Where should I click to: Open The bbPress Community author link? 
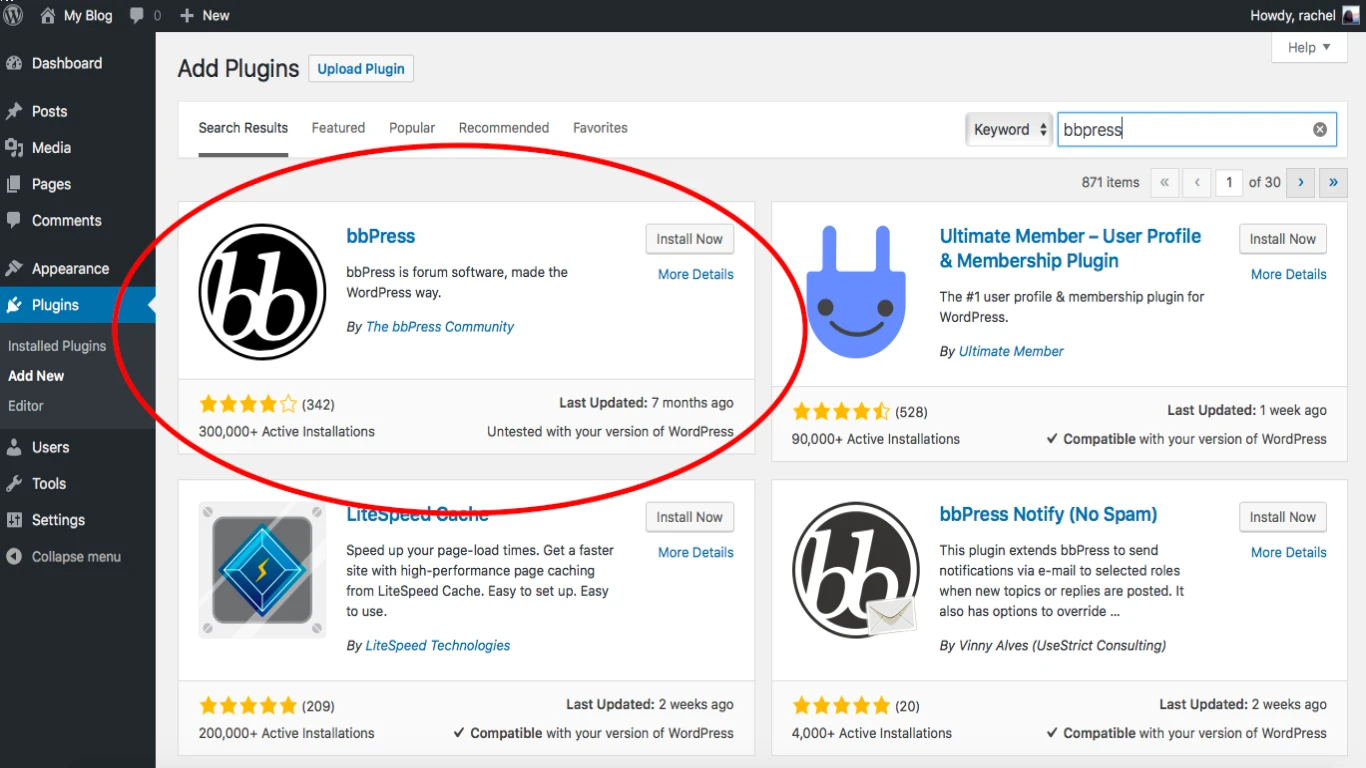pos(440,327)
